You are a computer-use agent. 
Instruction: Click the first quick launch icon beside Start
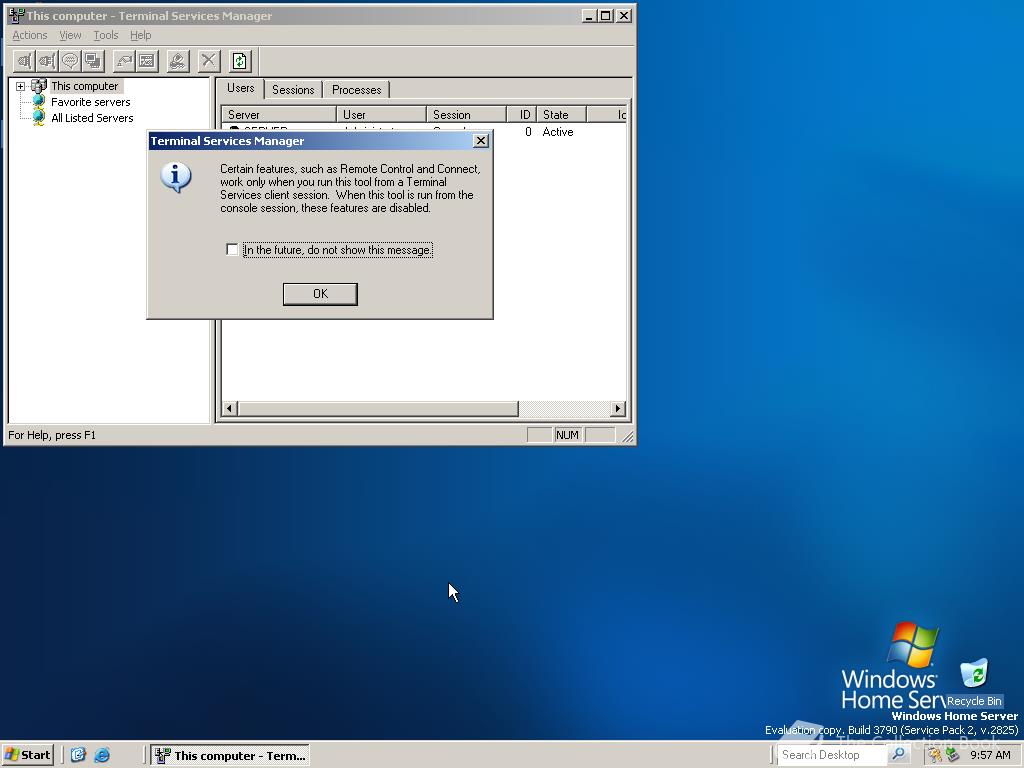pyautogui.click(x=78, y=755)
